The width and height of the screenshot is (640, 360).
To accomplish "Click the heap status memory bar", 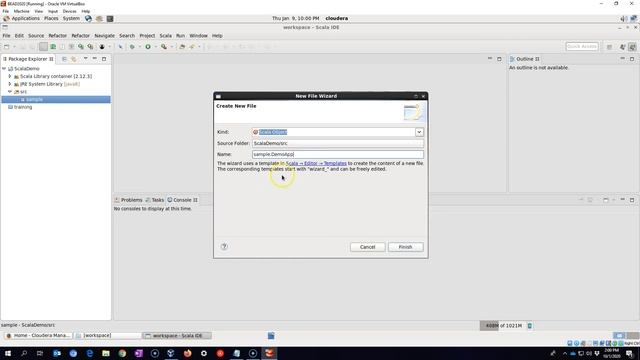I will point(502,326).
